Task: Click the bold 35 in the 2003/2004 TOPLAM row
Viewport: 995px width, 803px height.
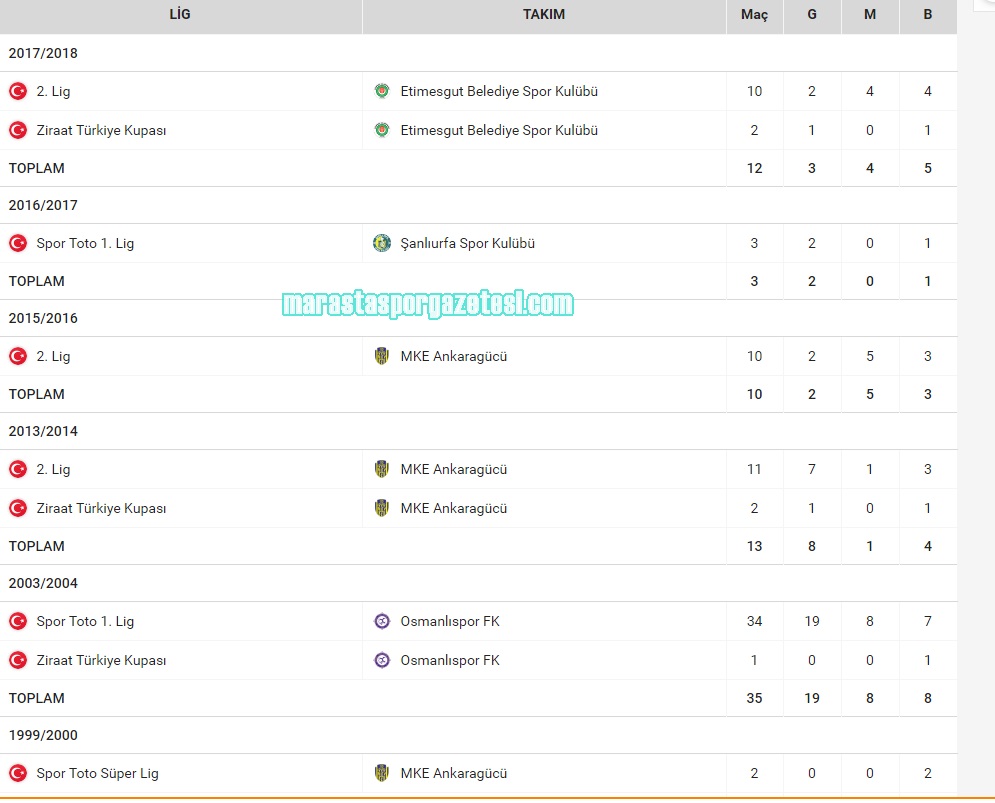Action: [x=754, y=698]
